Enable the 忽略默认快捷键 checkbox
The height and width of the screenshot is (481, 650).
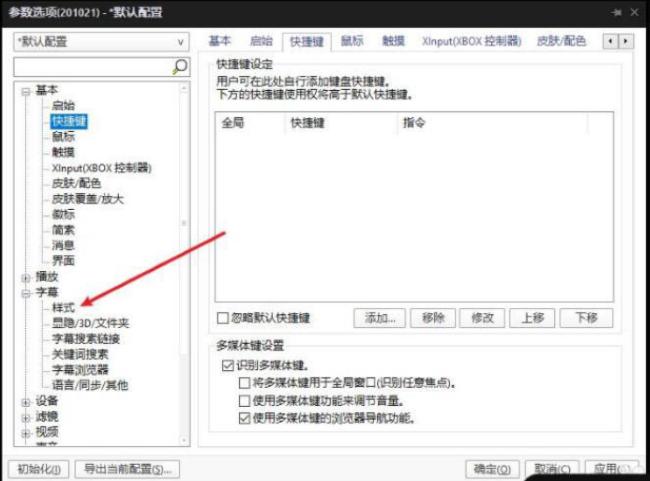tap(223, 318)
